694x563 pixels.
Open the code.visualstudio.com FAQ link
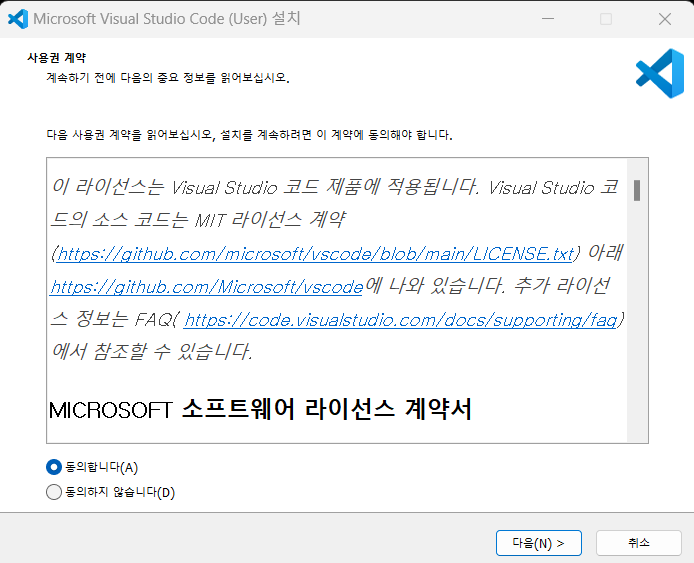(401, 320)
